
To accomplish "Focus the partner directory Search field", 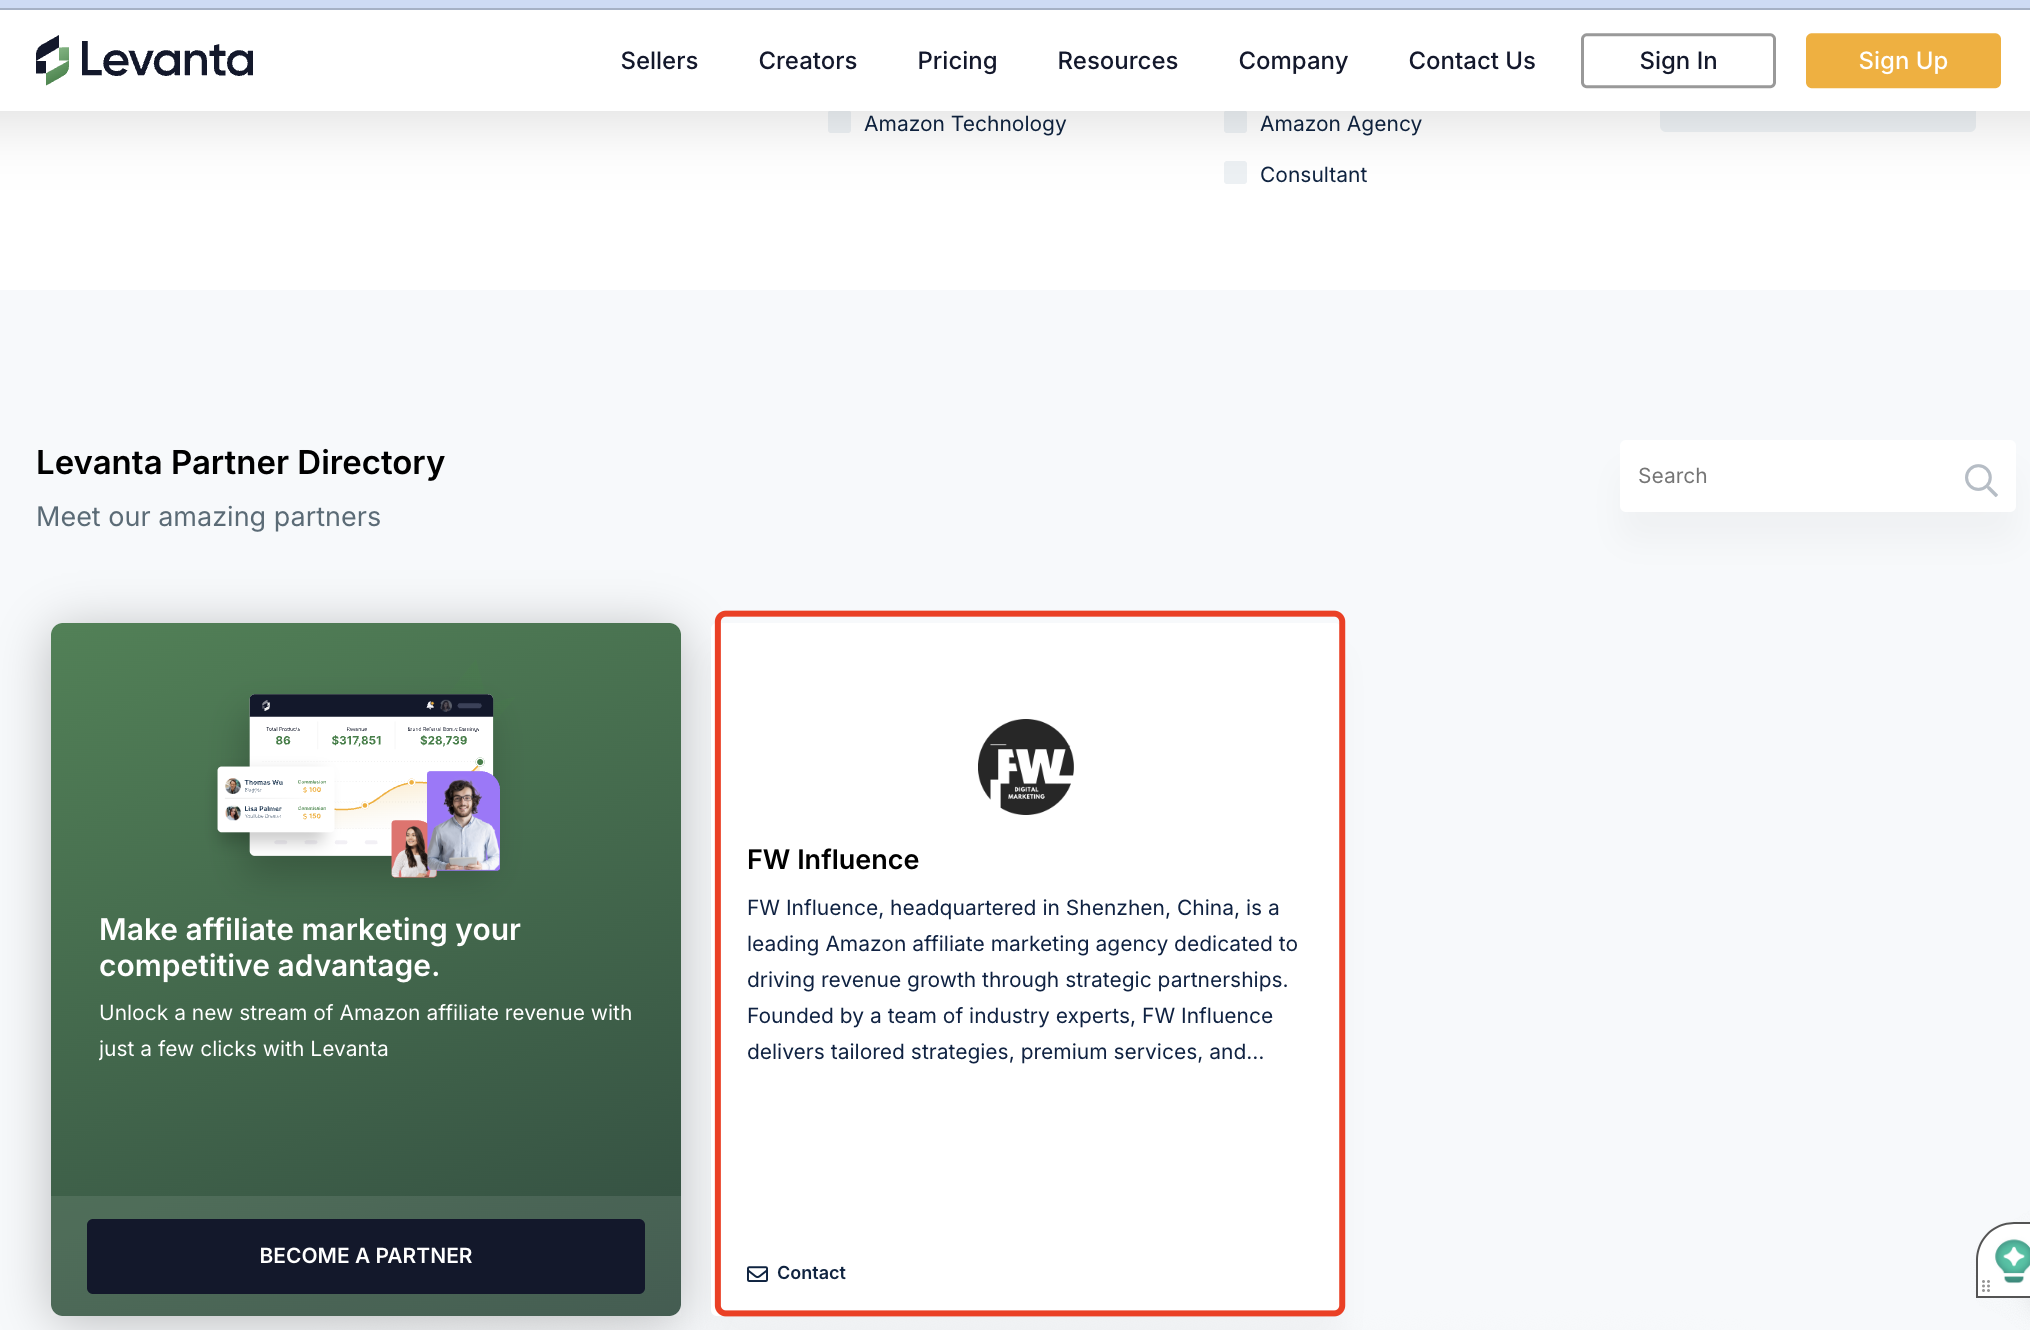I will pos(1816,476).
